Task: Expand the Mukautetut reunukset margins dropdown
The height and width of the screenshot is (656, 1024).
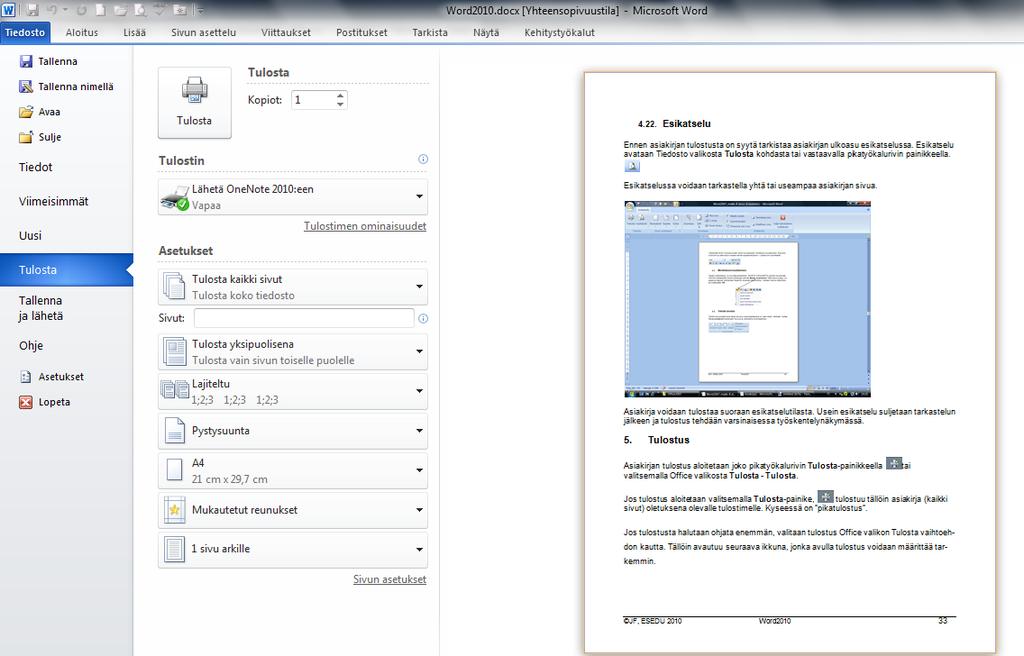Action: [x=293, y=510]
